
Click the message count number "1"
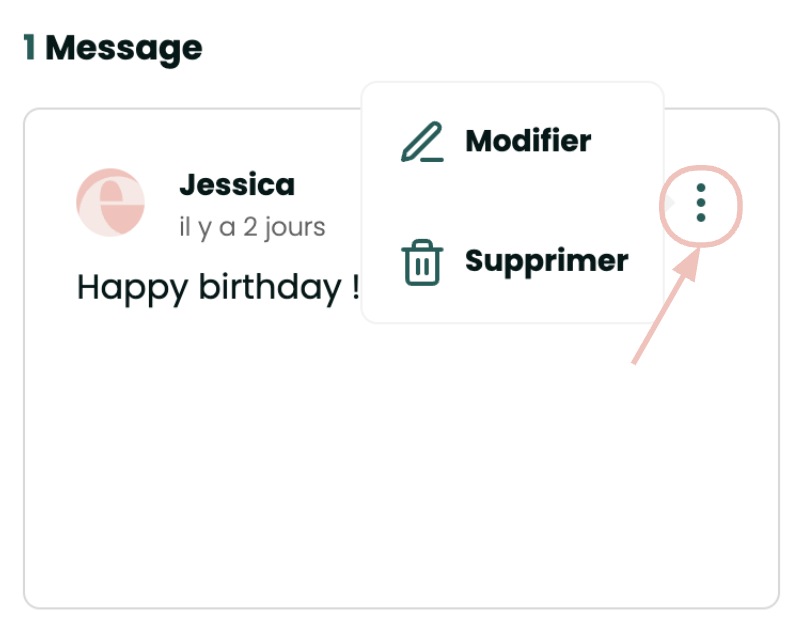(x=30, y=47)
